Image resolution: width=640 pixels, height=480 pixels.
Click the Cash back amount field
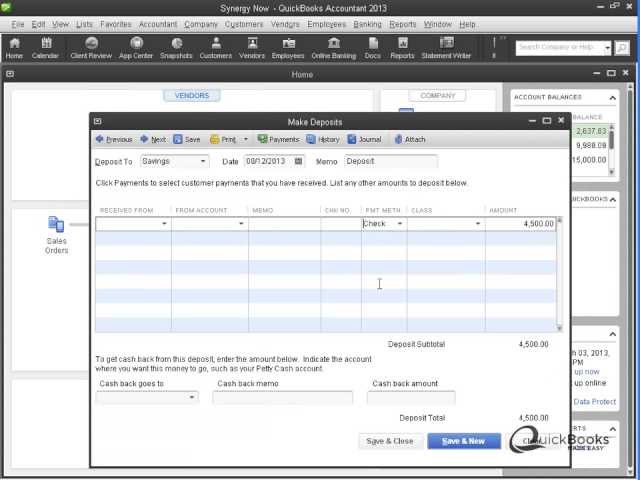coord(411,397)
